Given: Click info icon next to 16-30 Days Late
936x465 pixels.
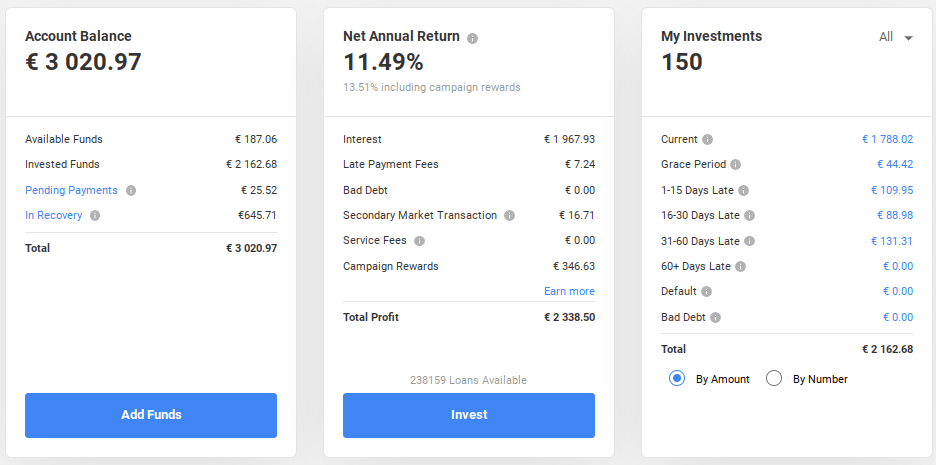Looking at the screenshot, I should (x=749, y=215).
